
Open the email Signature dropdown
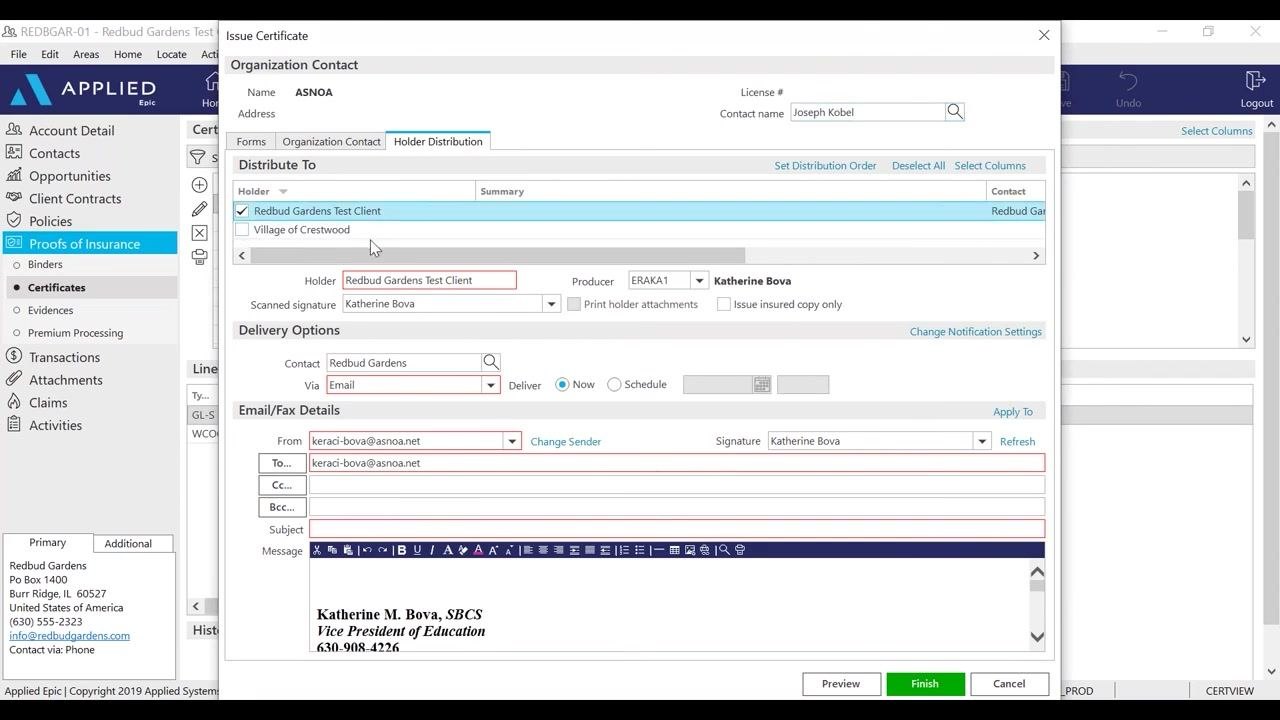click(x=982, y=441)
